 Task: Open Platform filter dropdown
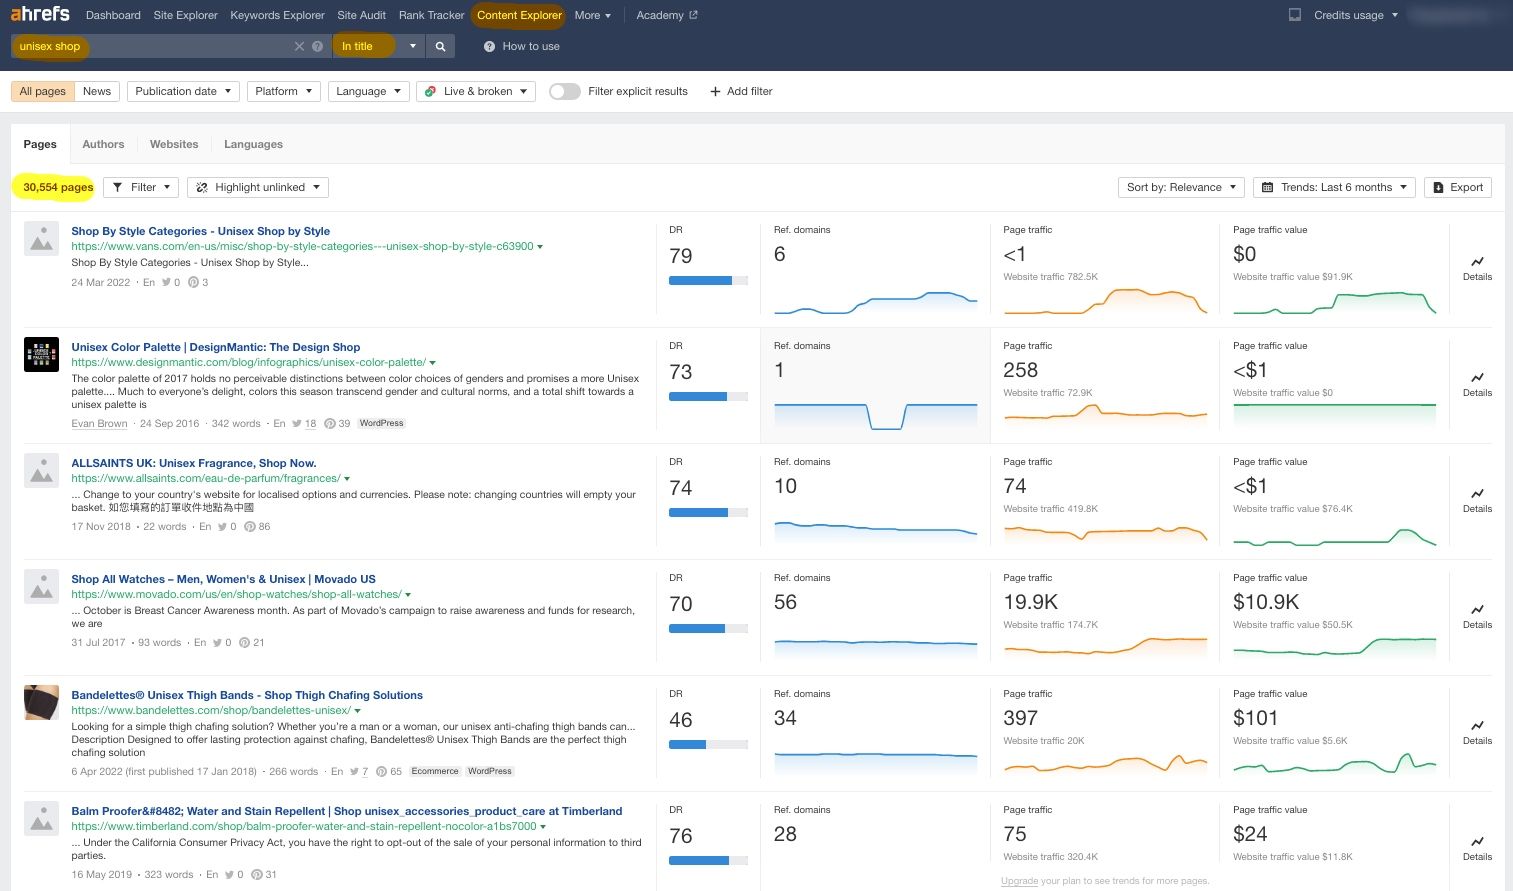(284, 91)
